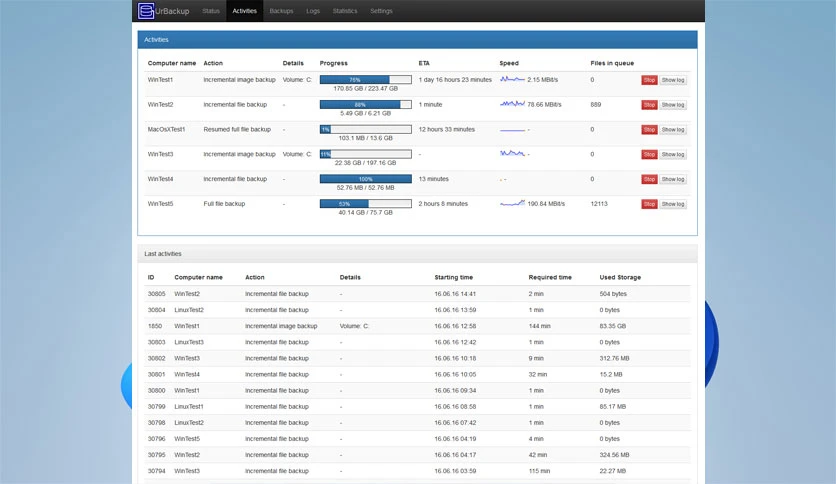
Task: Open the Backups tab
Action: [x=282, y=11]
